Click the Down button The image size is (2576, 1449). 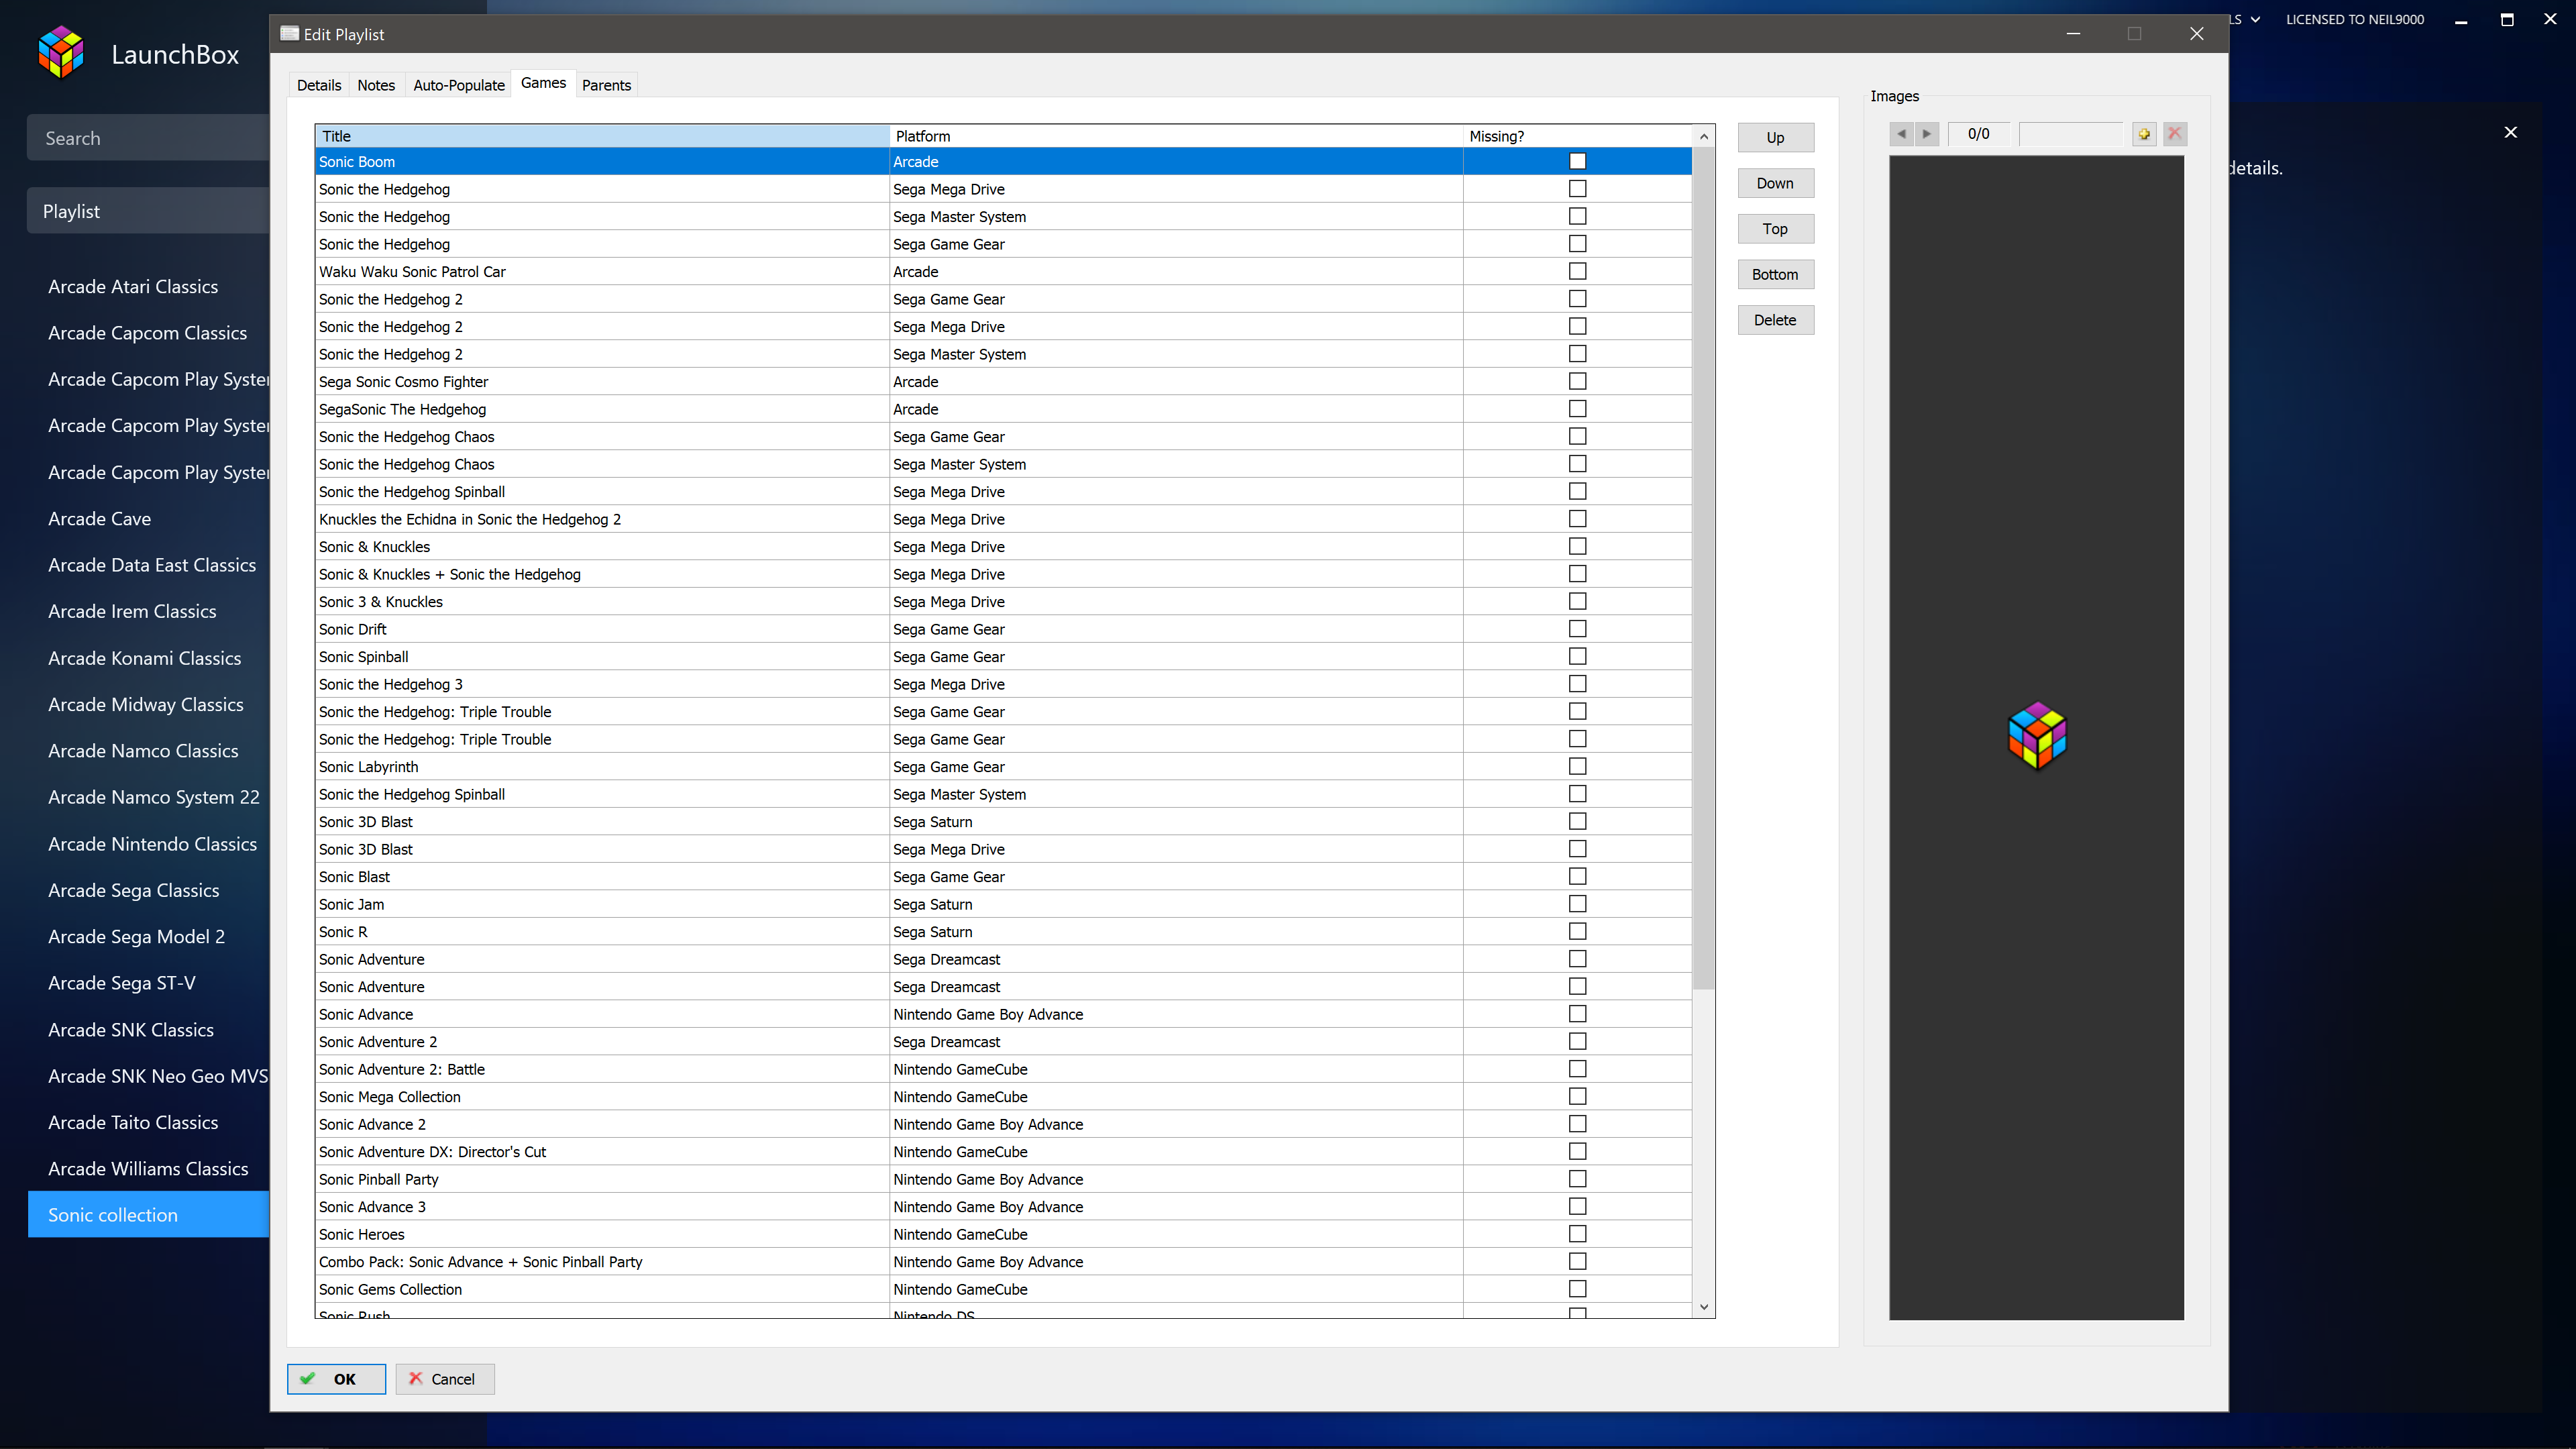tap(1775, 183)
